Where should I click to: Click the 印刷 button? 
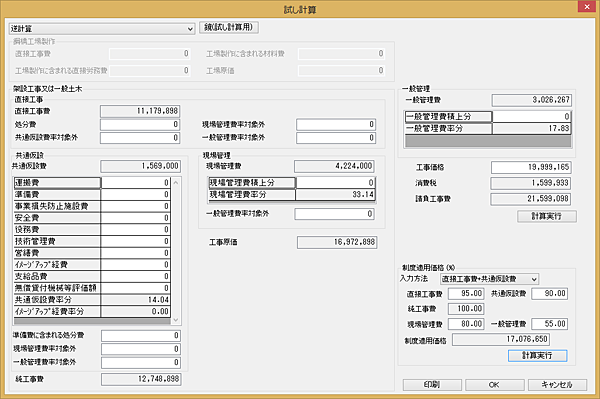(x=432, y=384)
